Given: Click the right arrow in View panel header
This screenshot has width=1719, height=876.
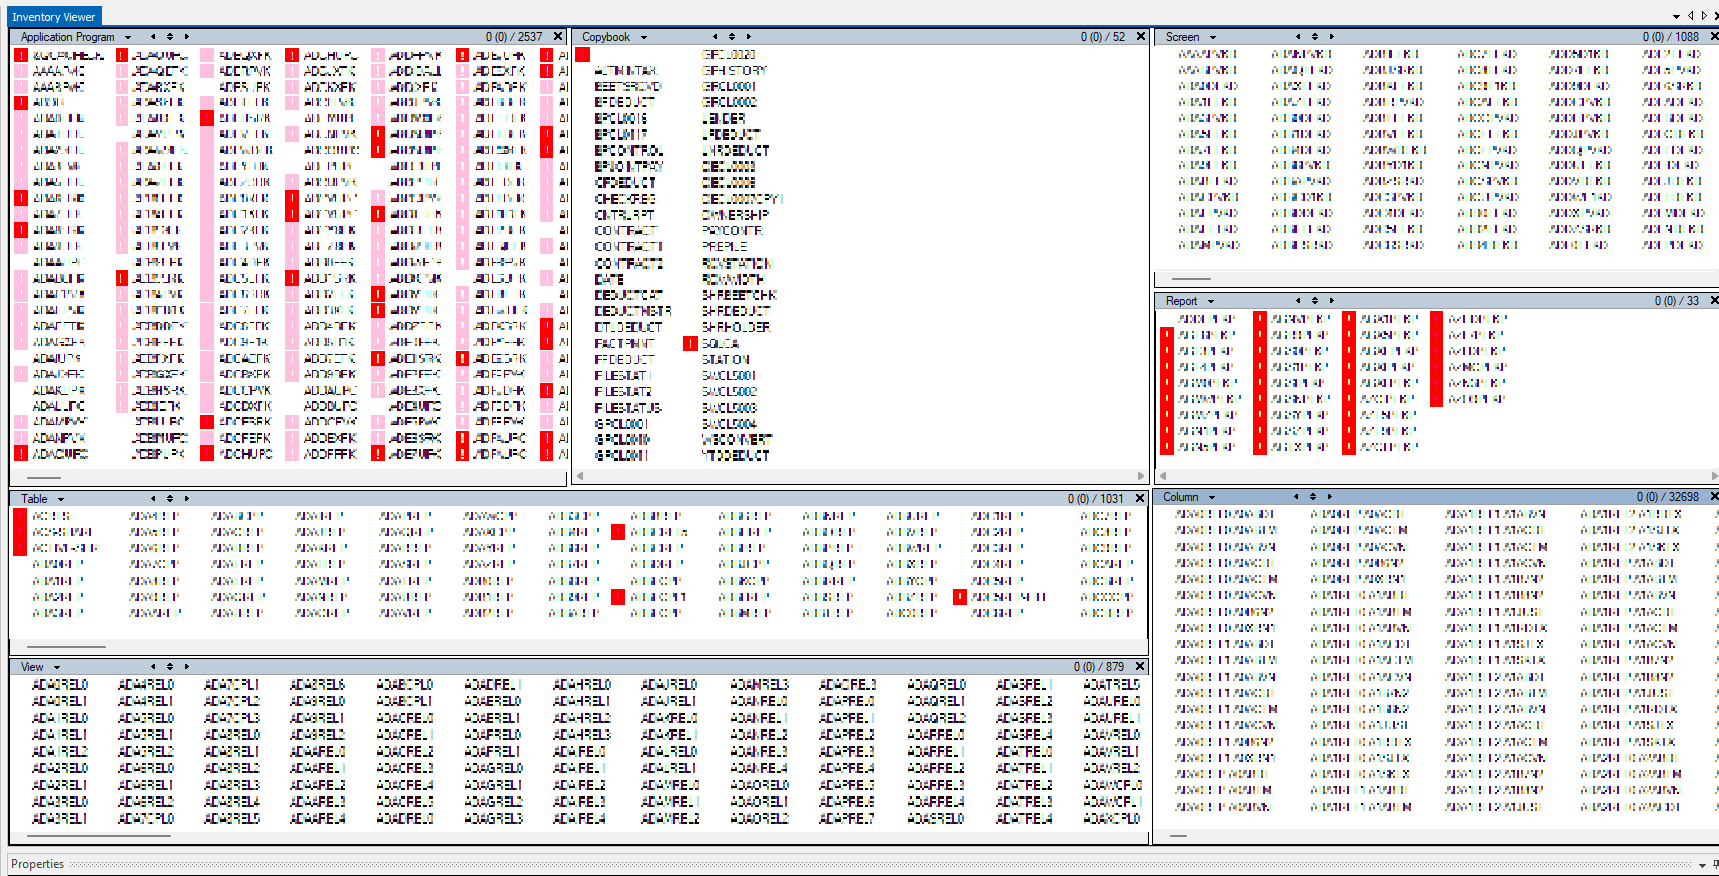Looking at the screenshot, I should 187,667.
